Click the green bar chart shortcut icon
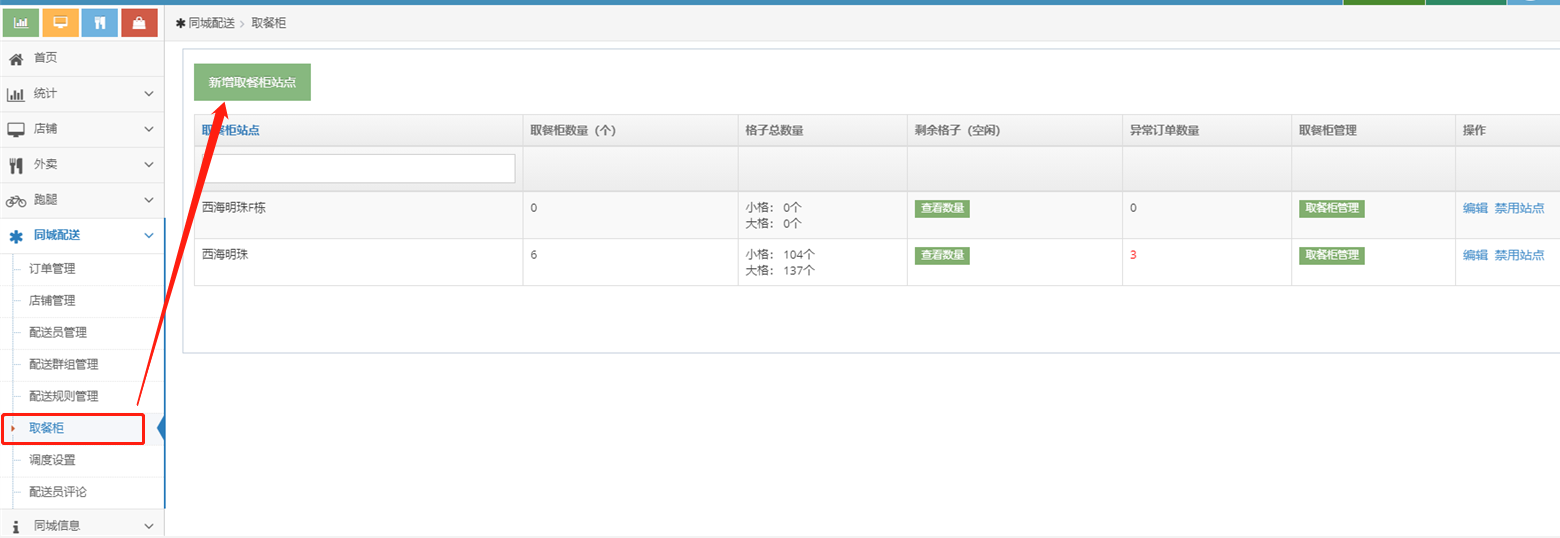1560x538 pixels. (x=21, y=22)
